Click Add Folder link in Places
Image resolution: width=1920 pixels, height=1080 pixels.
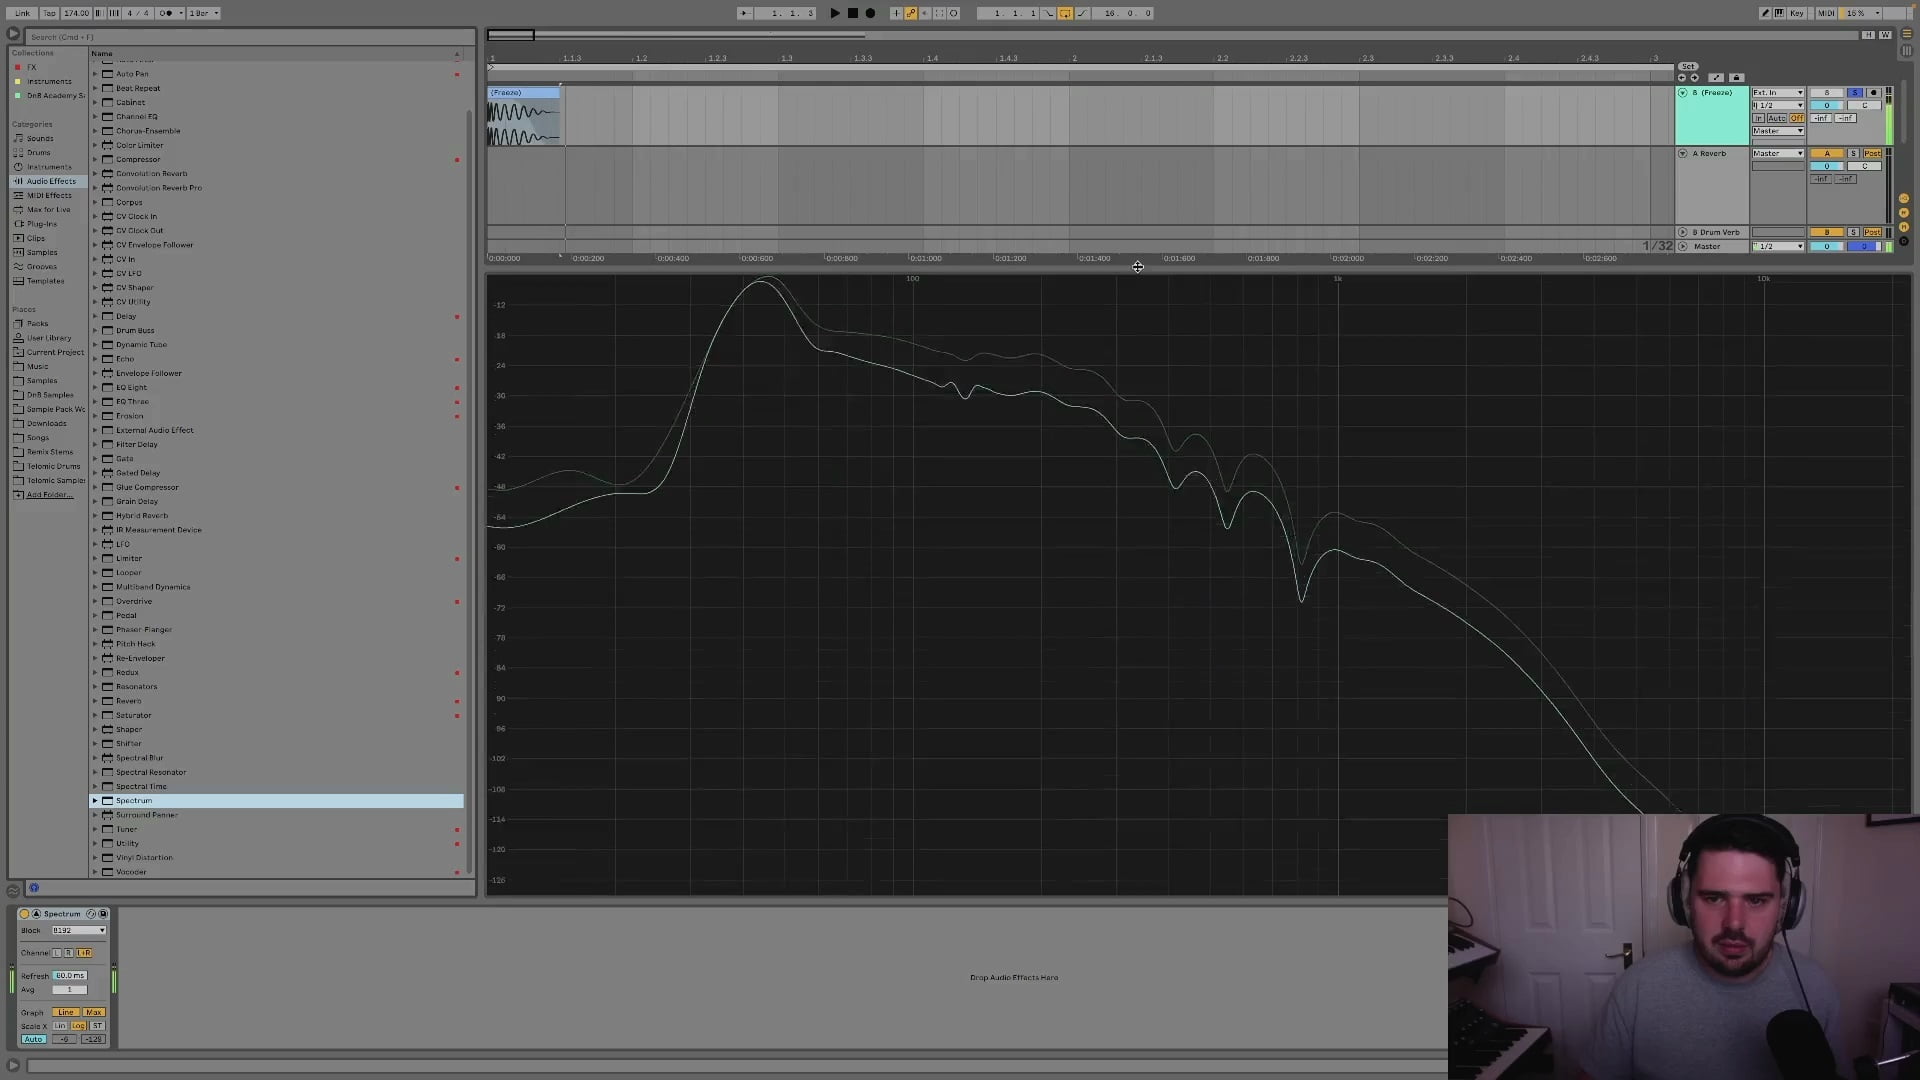[x=49, y=495]
